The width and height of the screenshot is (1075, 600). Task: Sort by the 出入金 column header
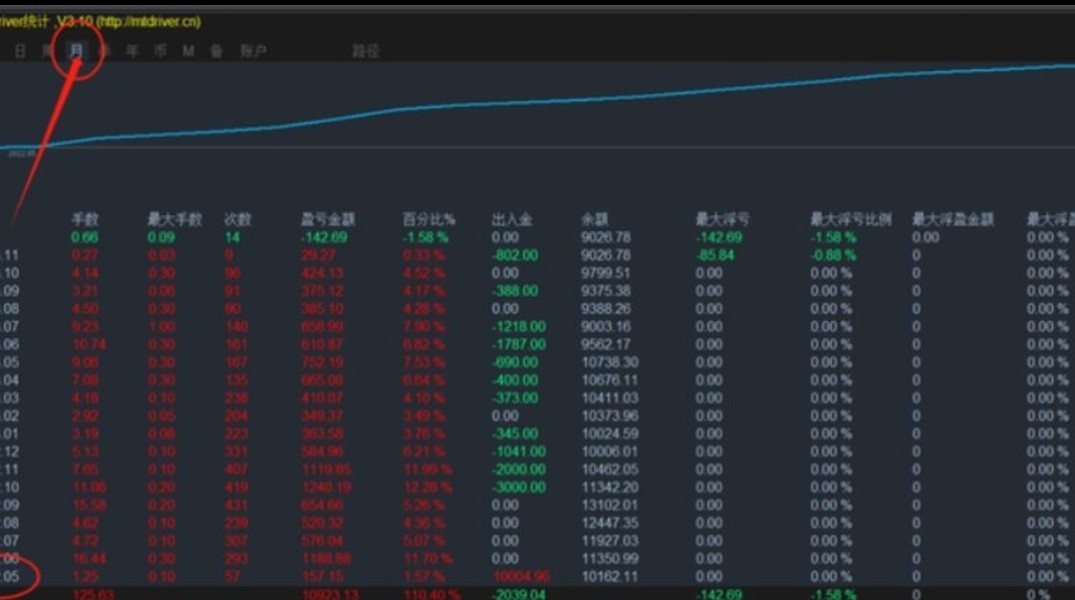coord(511,219)
